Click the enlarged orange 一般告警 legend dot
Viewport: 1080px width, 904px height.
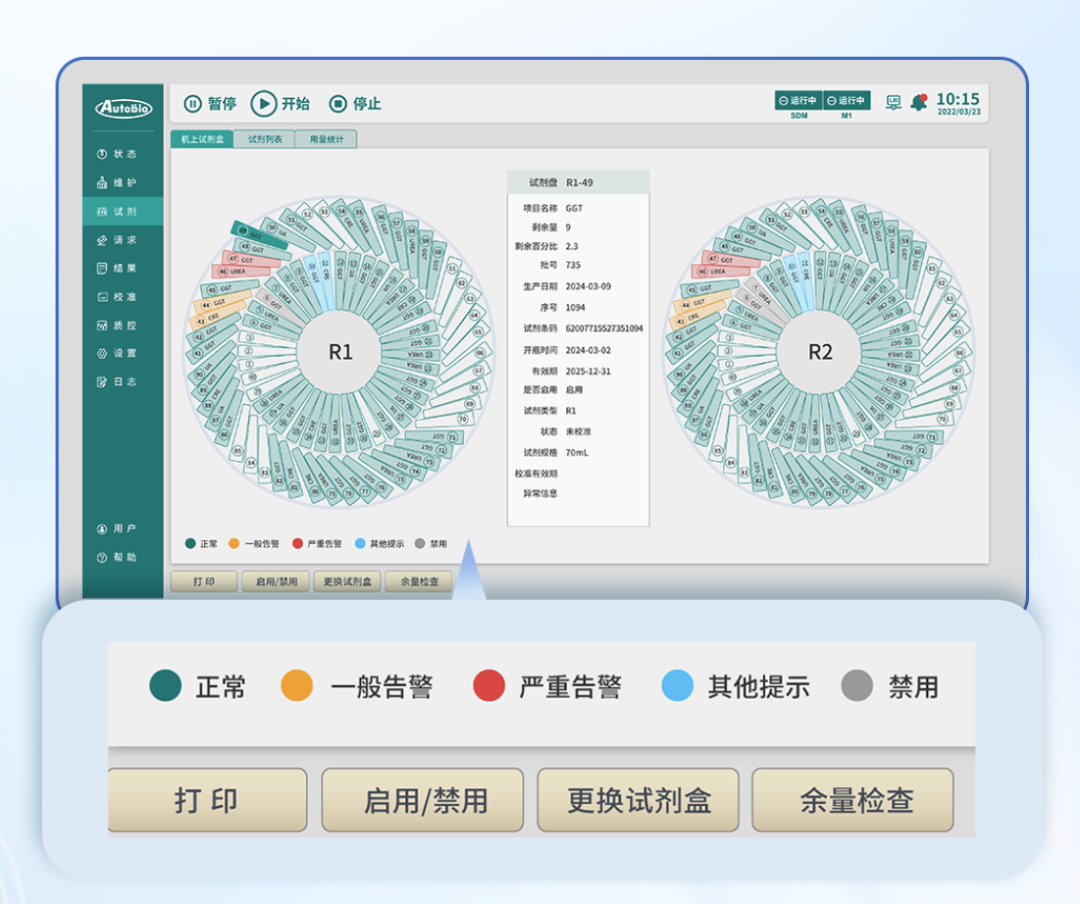coord(297,686)
